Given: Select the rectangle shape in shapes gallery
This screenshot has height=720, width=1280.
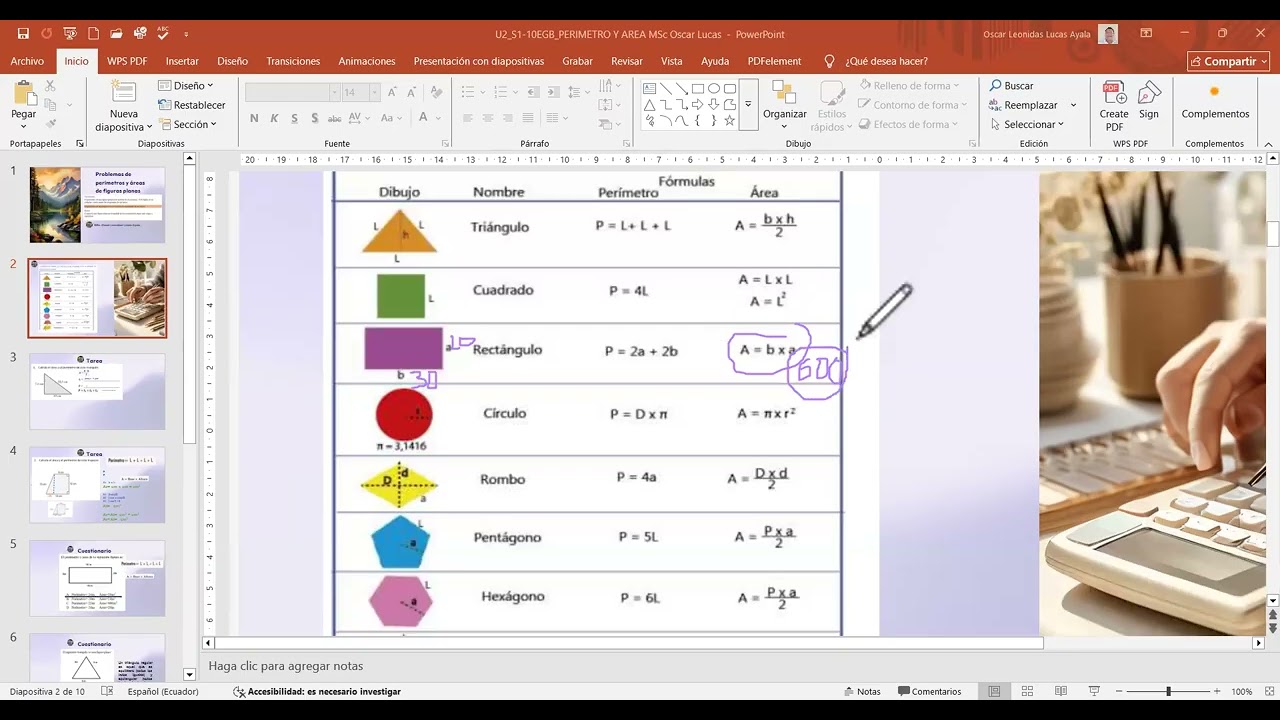Looking at the screenshot, I should (697, 88).
